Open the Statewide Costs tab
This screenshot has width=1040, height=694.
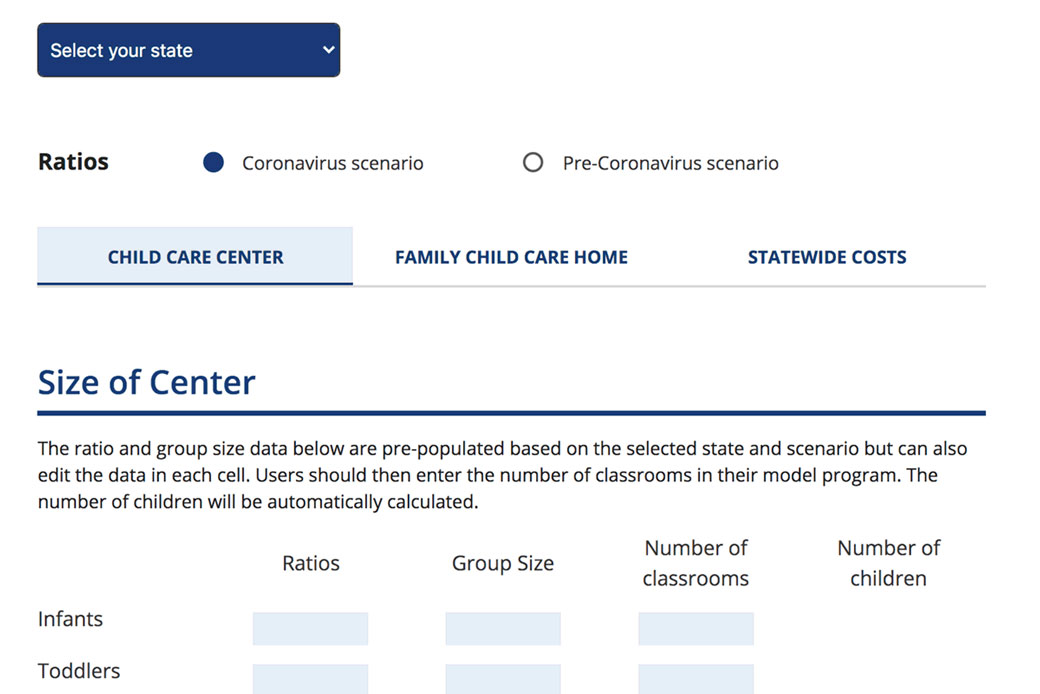(826, 256)
